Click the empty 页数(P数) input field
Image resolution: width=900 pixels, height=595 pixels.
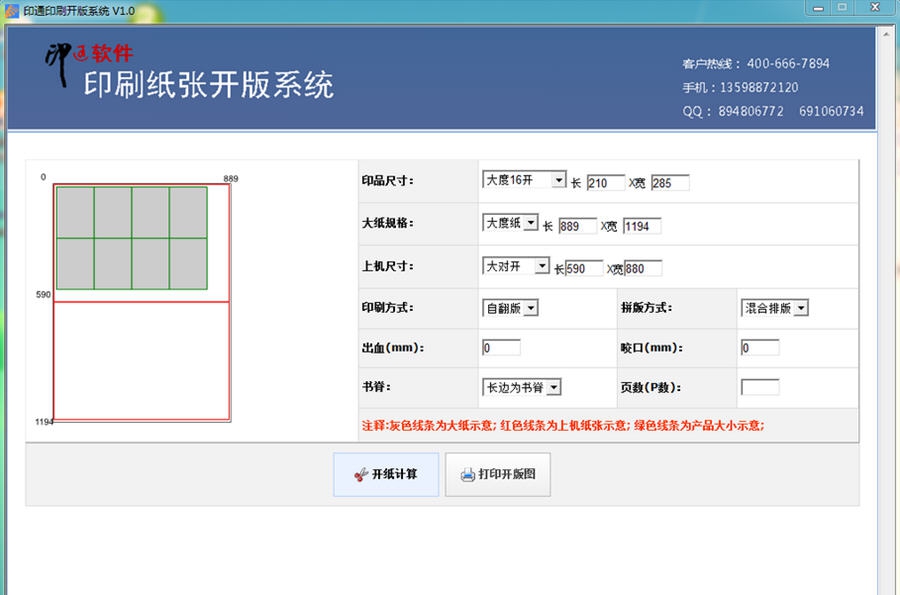[x=759, y=386]
